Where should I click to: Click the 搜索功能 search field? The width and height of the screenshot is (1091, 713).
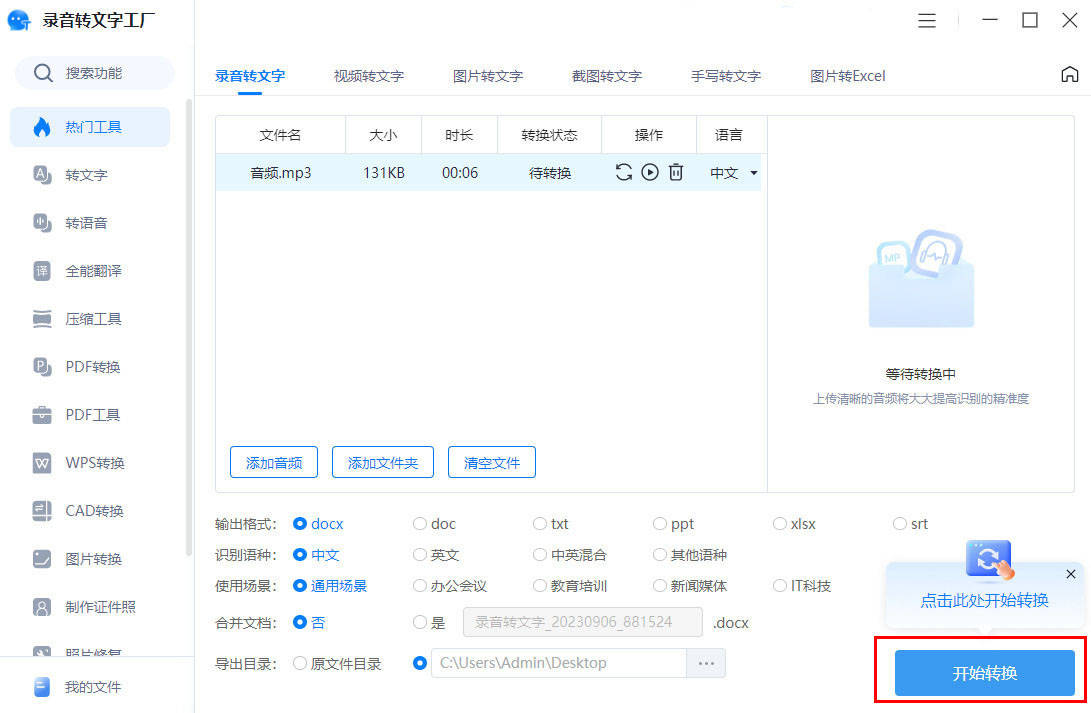pyautogui.click(x=94, y=73)
